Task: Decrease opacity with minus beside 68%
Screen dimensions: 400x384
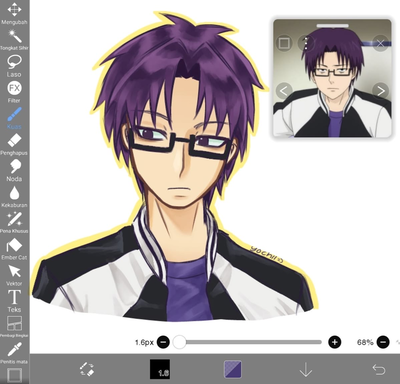Action: 383,342
